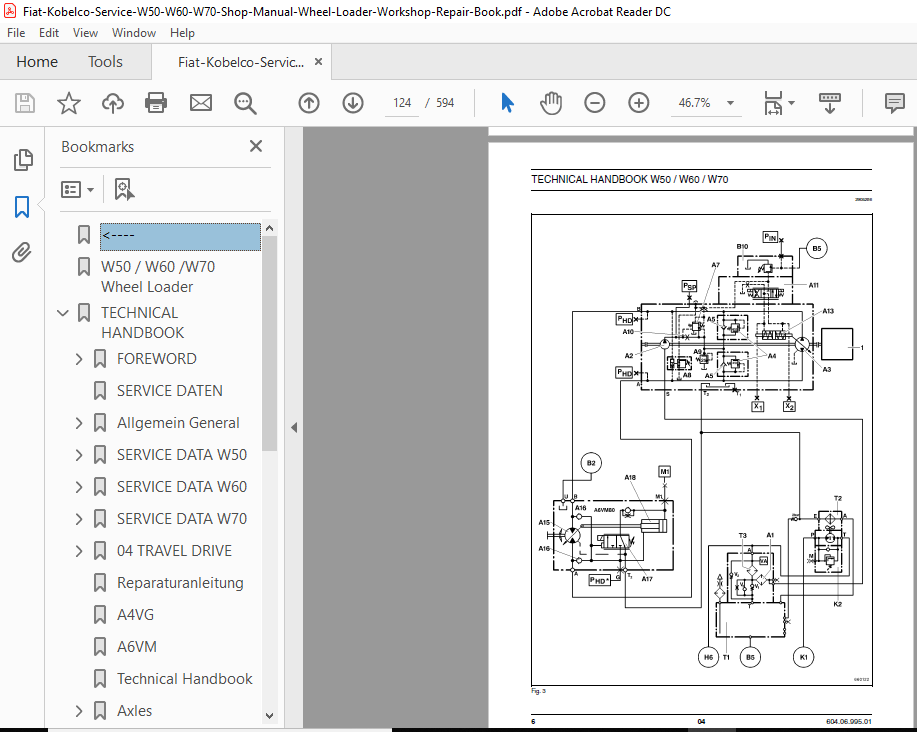Expand the FOREWORD bookmark

tap(79, 359)
